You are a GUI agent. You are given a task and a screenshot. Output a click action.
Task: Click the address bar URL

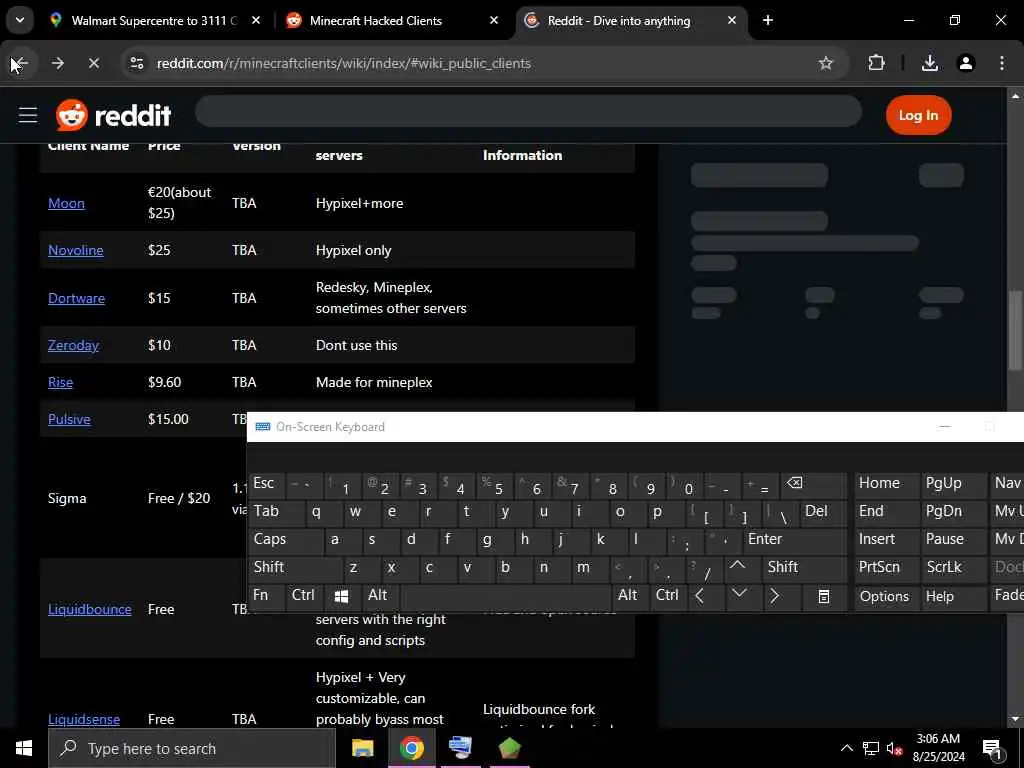pyautogui.click(x=344, y=63)
